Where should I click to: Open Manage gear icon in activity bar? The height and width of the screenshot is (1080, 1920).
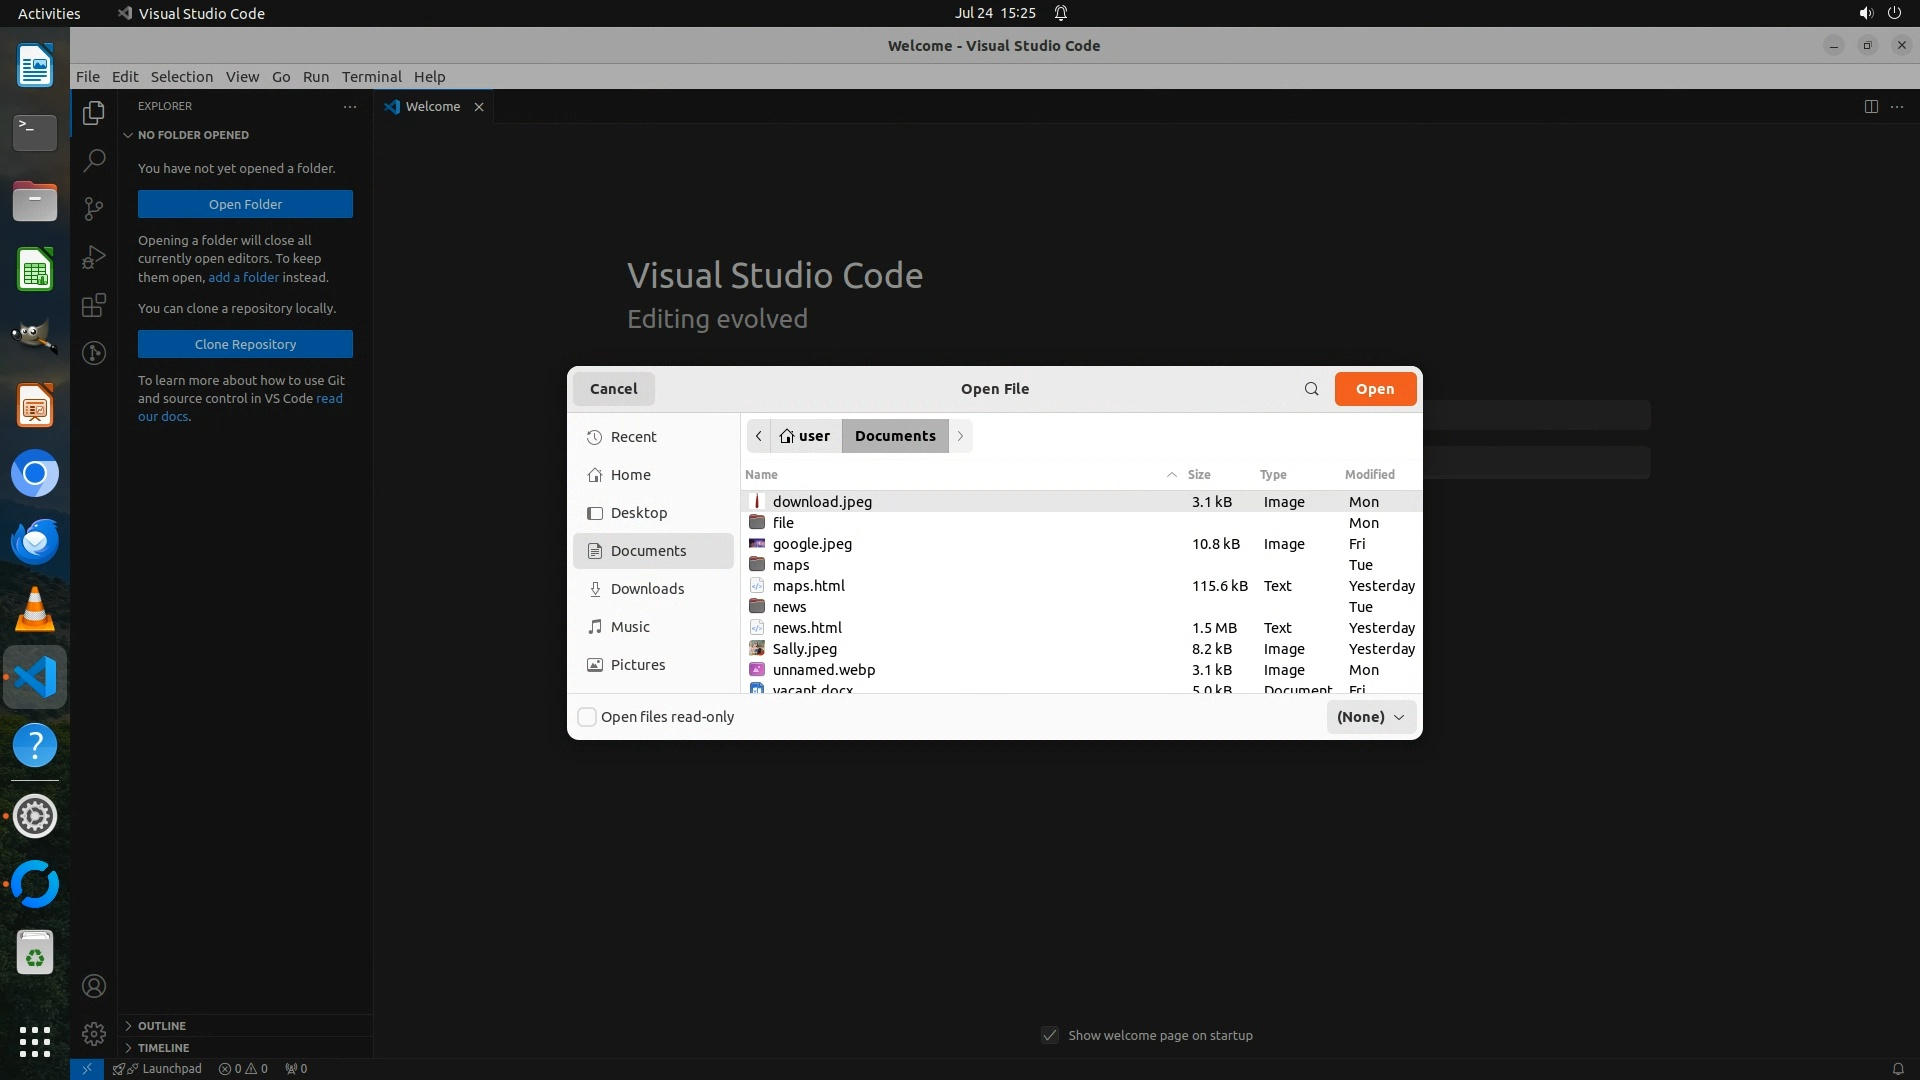pyautogui.click(x=94, y=1033)
